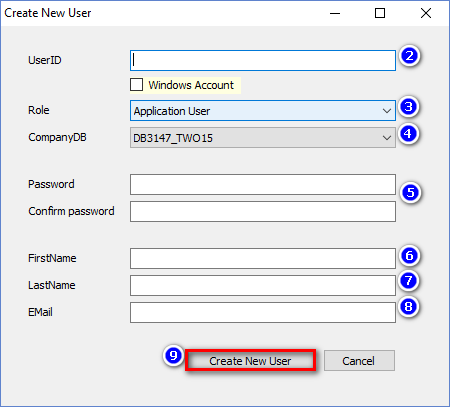Click the blue number 3 callout badge

408,107
